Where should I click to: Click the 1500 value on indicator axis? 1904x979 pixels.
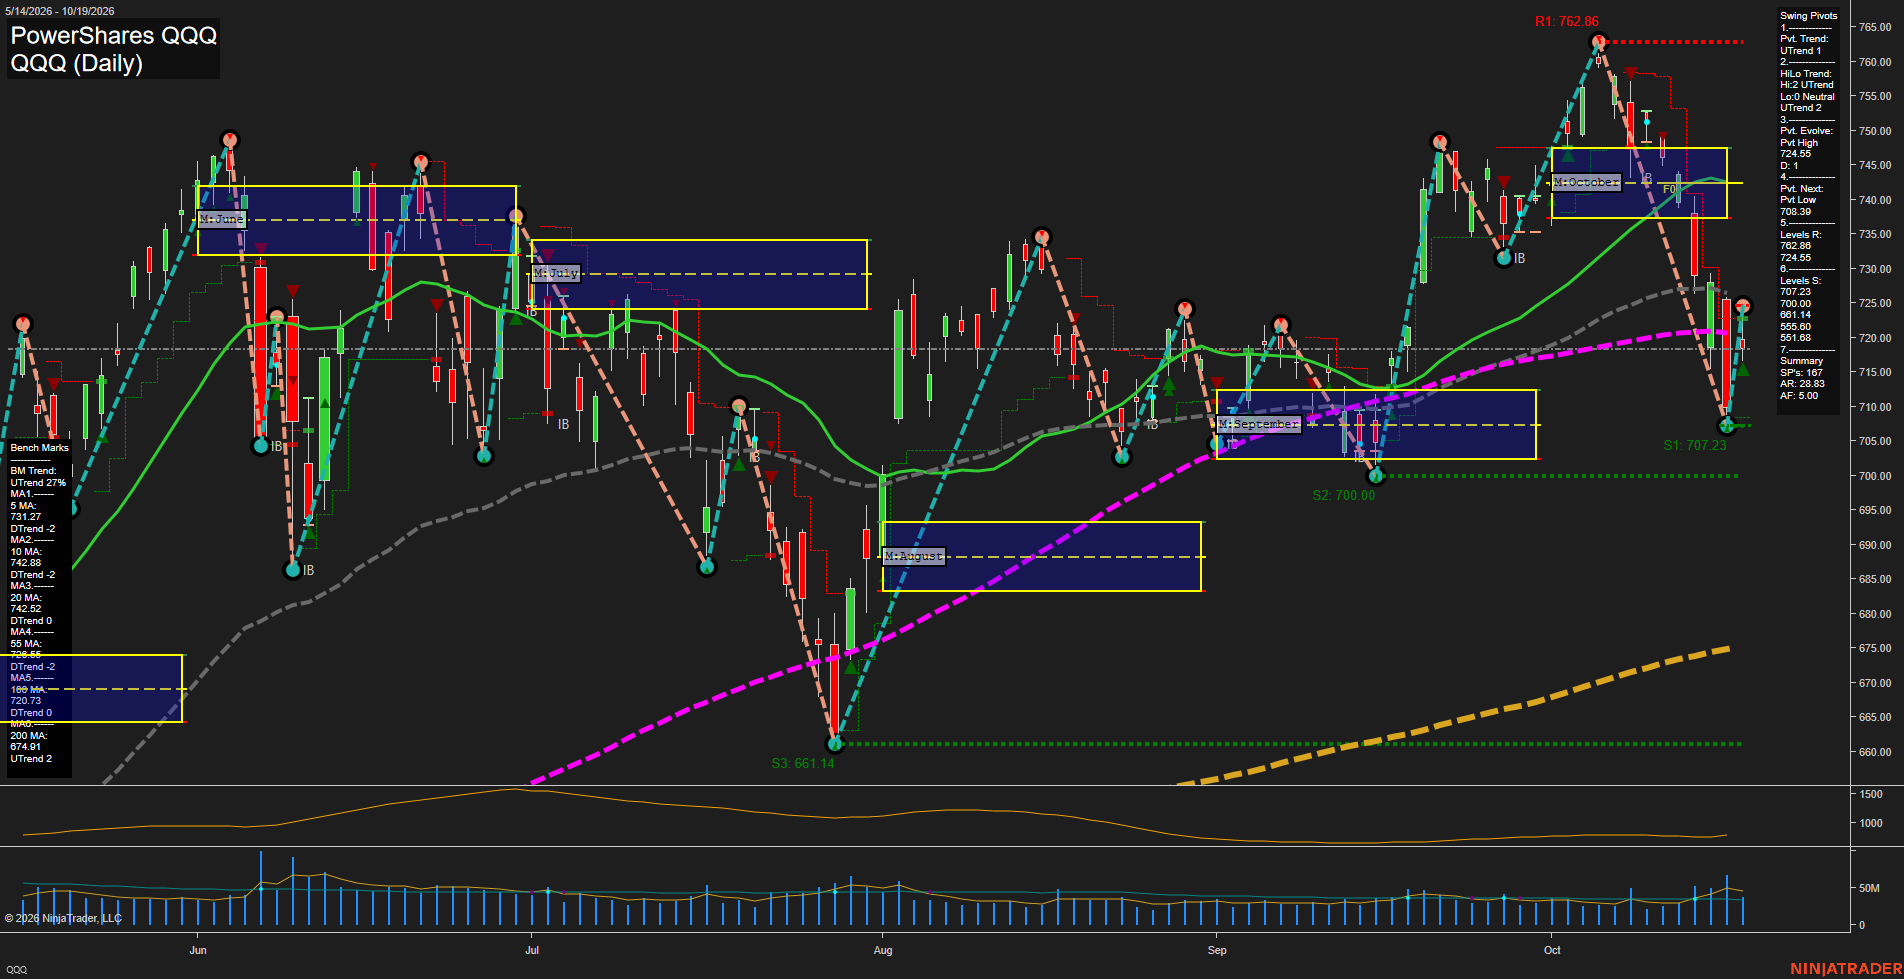pos(1871,794)
